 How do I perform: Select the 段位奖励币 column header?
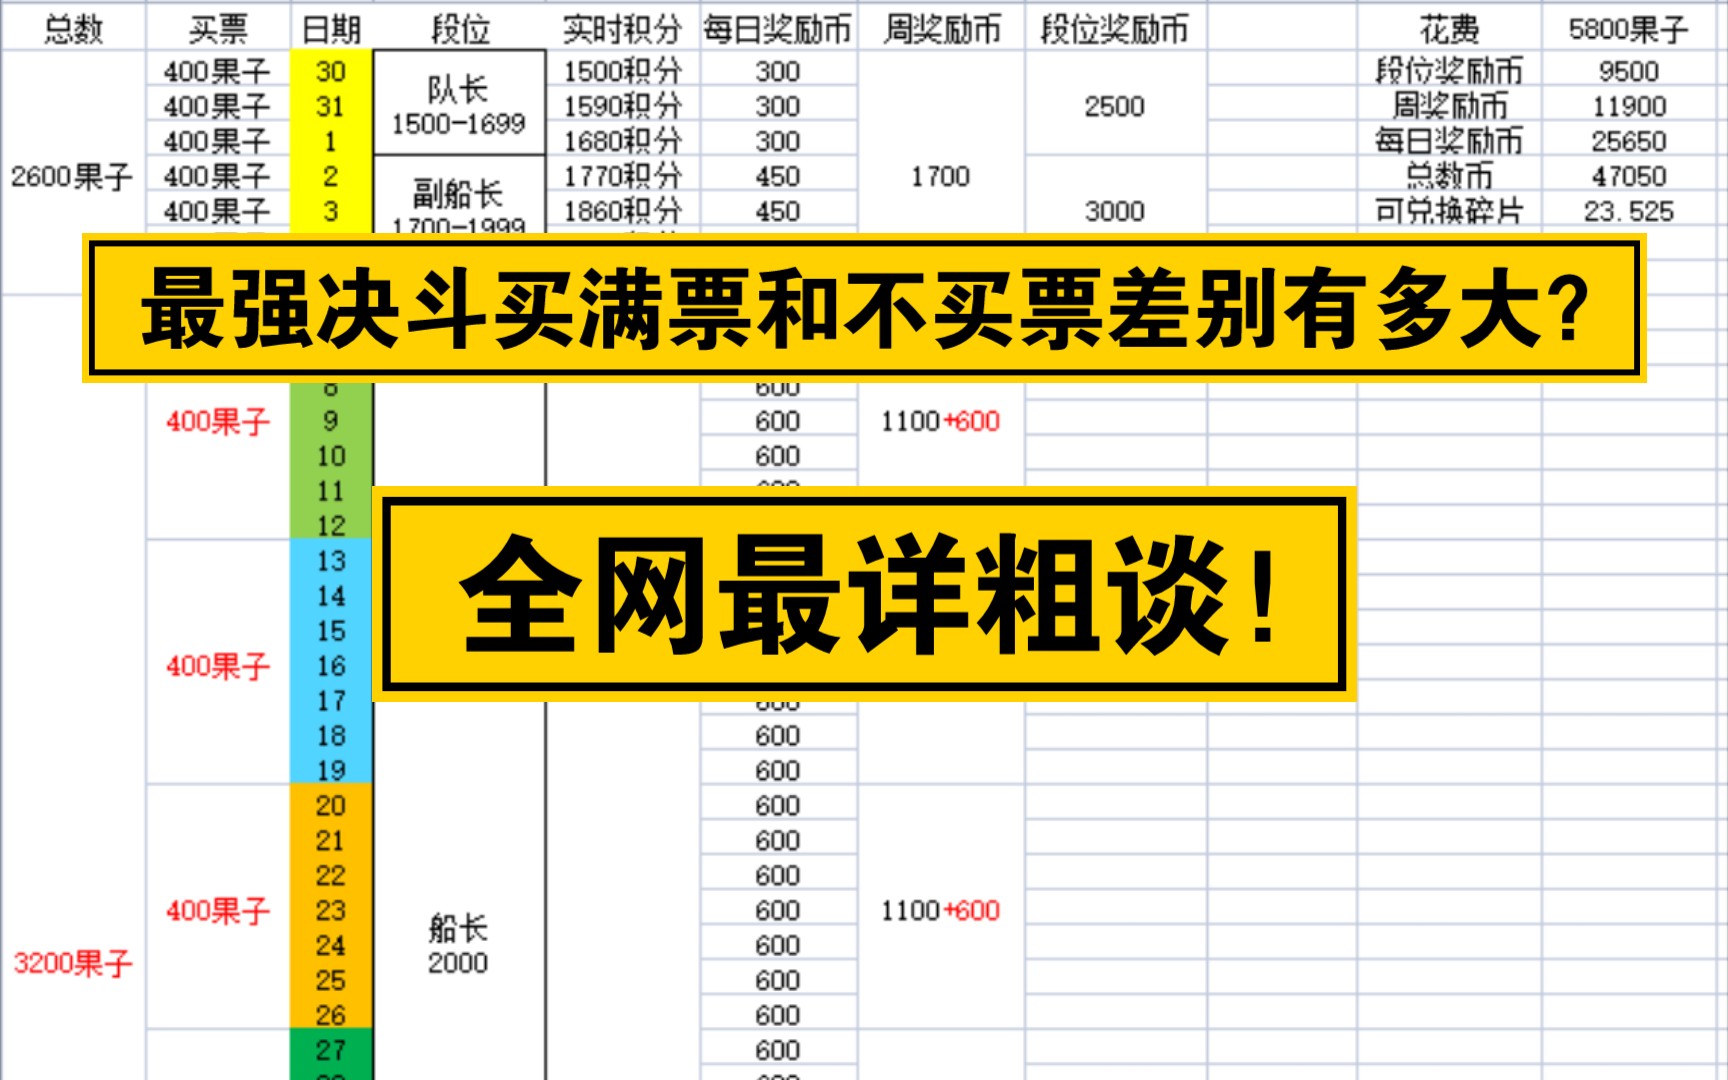pyautogui.click(x=1115, y=29)
